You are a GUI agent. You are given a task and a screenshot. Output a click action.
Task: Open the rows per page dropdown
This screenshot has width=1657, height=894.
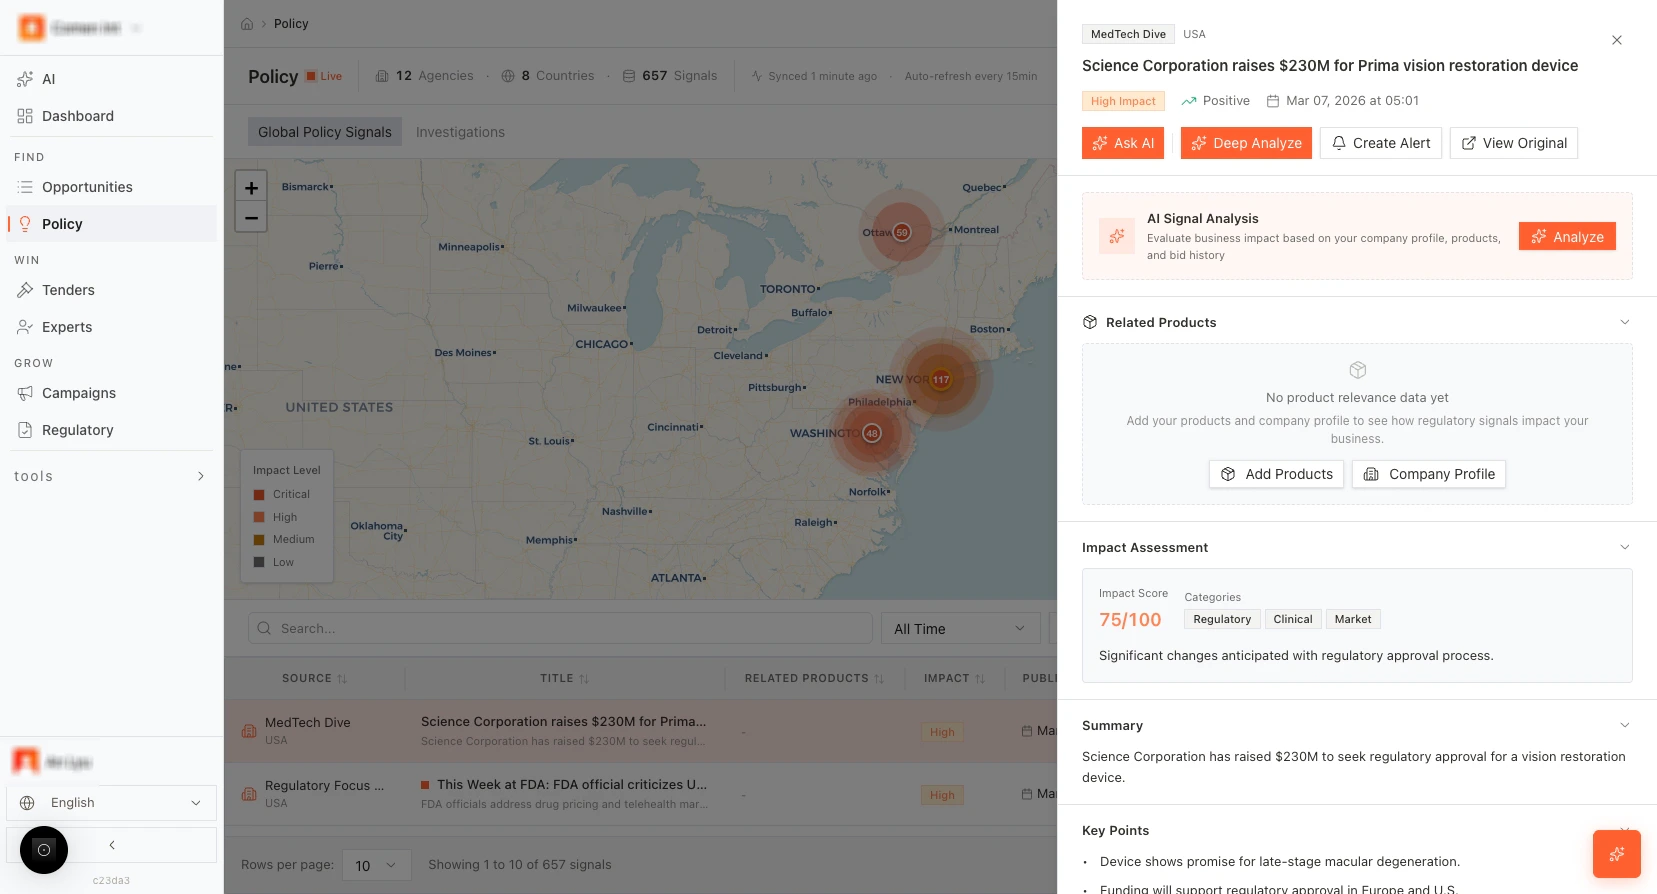[376, 865]
